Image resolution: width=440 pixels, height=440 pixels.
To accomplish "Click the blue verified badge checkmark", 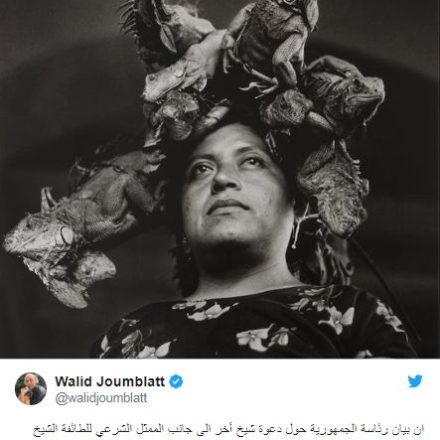I will [x=176, y=382].
